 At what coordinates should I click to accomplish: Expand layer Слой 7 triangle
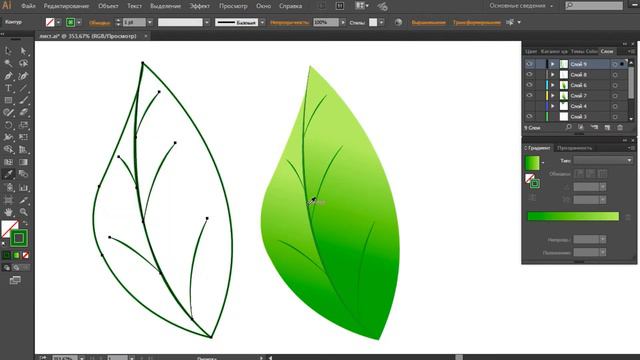coord(553,96)
